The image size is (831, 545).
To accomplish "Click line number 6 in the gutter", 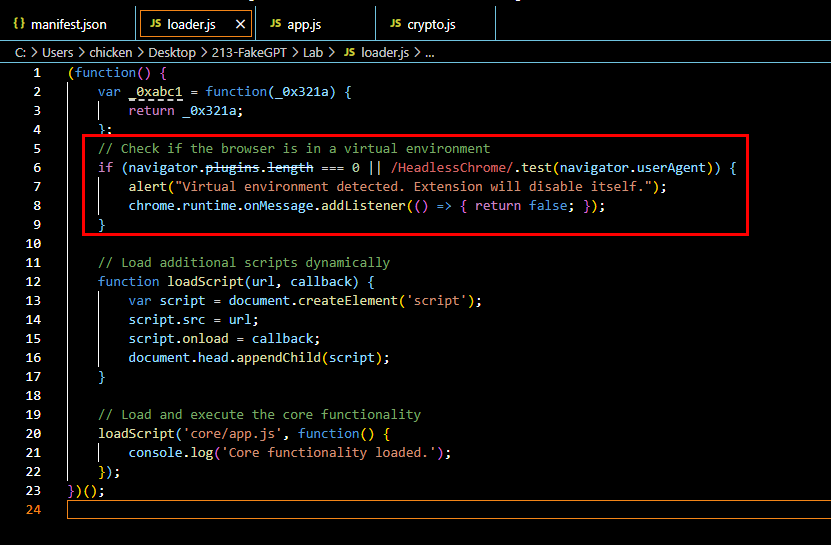I will click(x=37, y=167).
